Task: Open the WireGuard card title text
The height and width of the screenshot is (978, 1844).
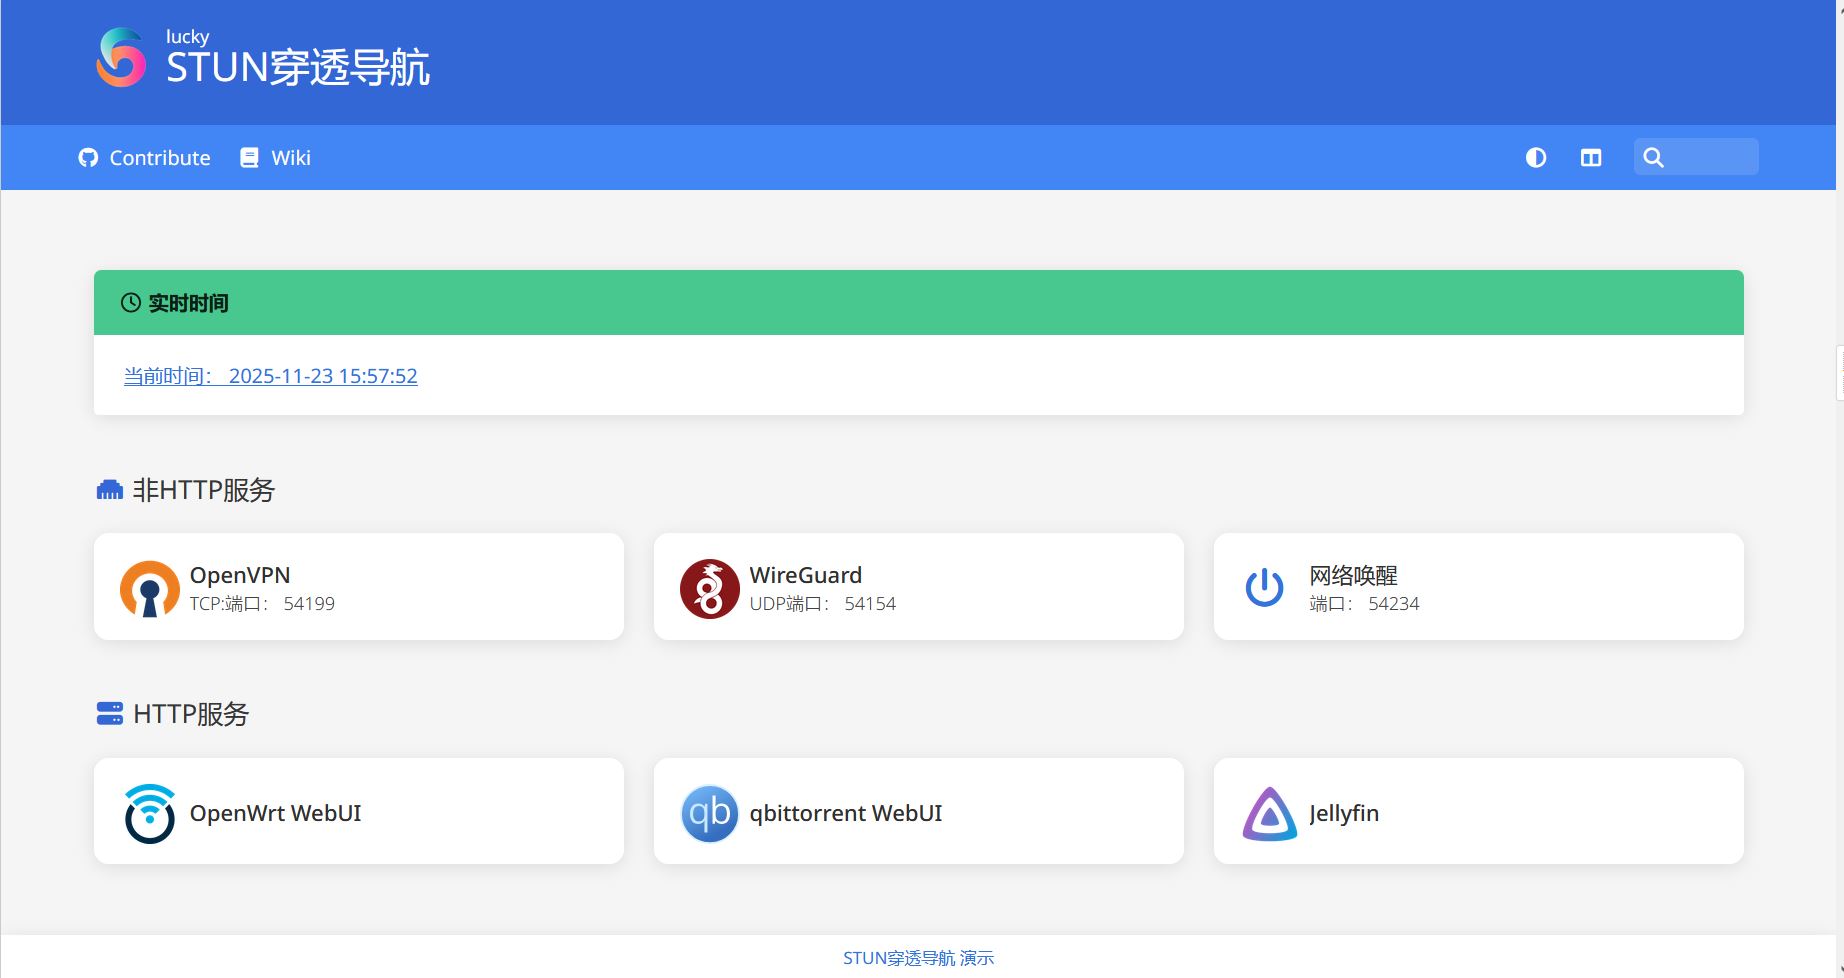Action: coord(805,575)
